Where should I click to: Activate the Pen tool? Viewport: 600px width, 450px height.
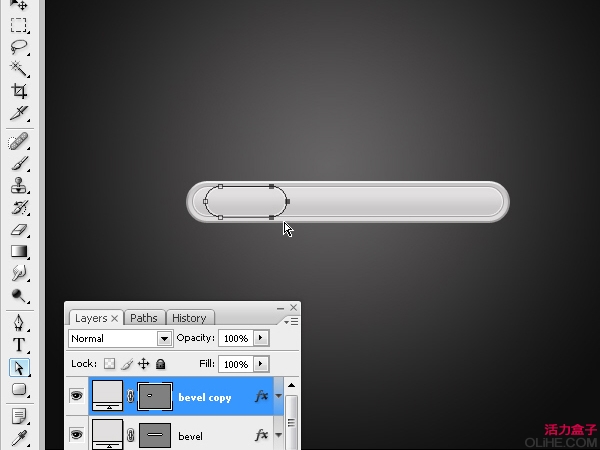[18, 323]
